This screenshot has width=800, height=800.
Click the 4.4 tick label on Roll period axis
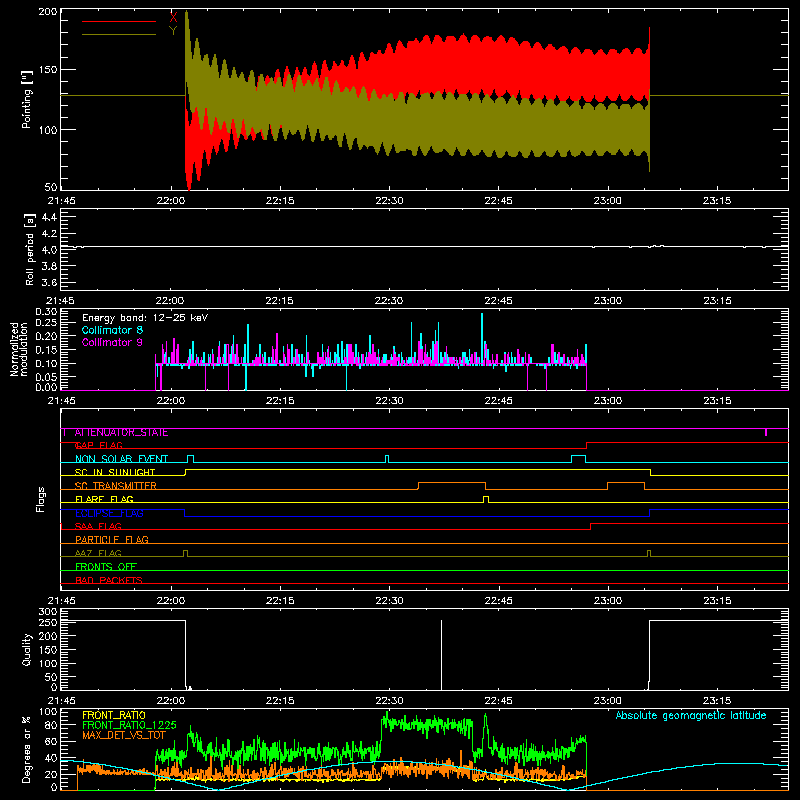pos(49,217)
